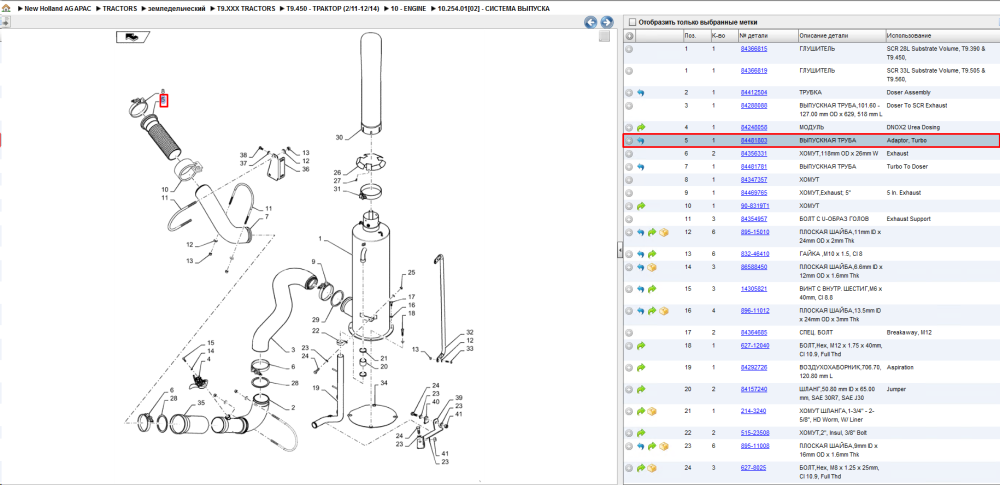Toggle selection circle for part 84356331
The height and width of the screenshot is (485, 1000).
pos(629,154)
